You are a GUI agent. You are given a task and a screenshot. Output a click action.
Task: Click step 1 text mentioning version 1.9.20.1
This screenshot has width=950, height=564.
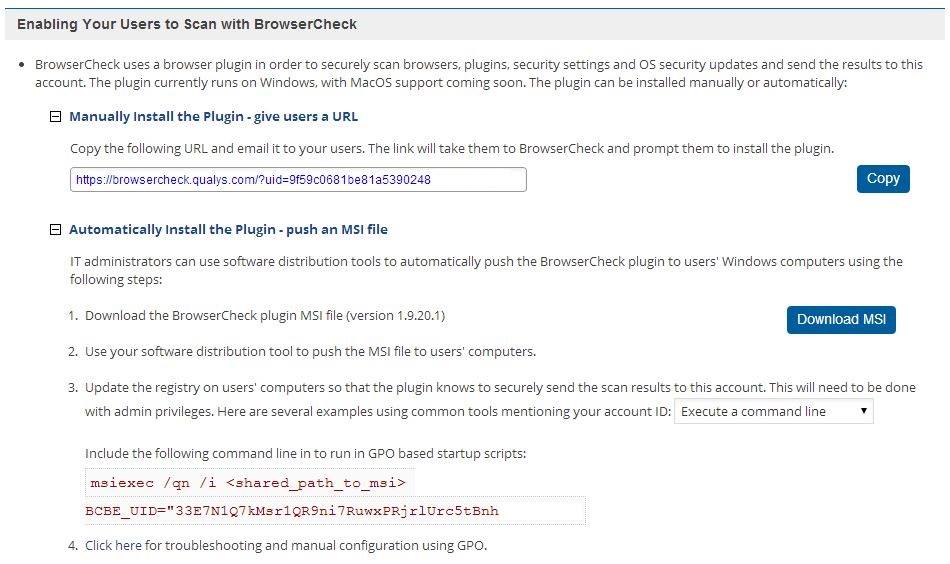265,316
